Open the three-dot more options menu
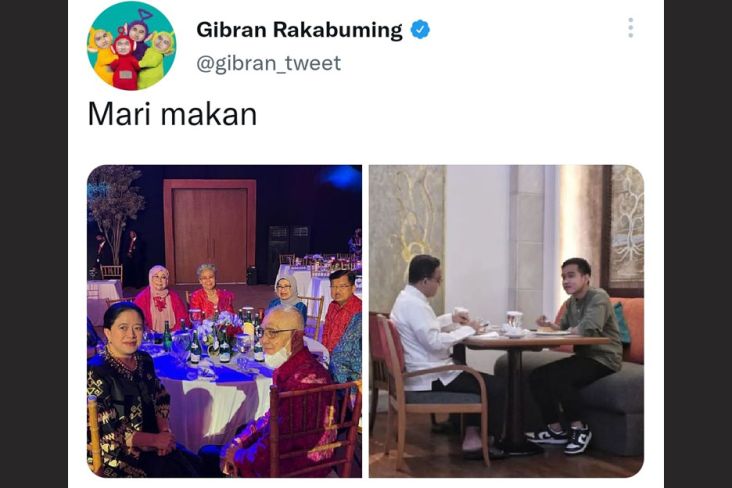732x488 pixels. point(630,28)
